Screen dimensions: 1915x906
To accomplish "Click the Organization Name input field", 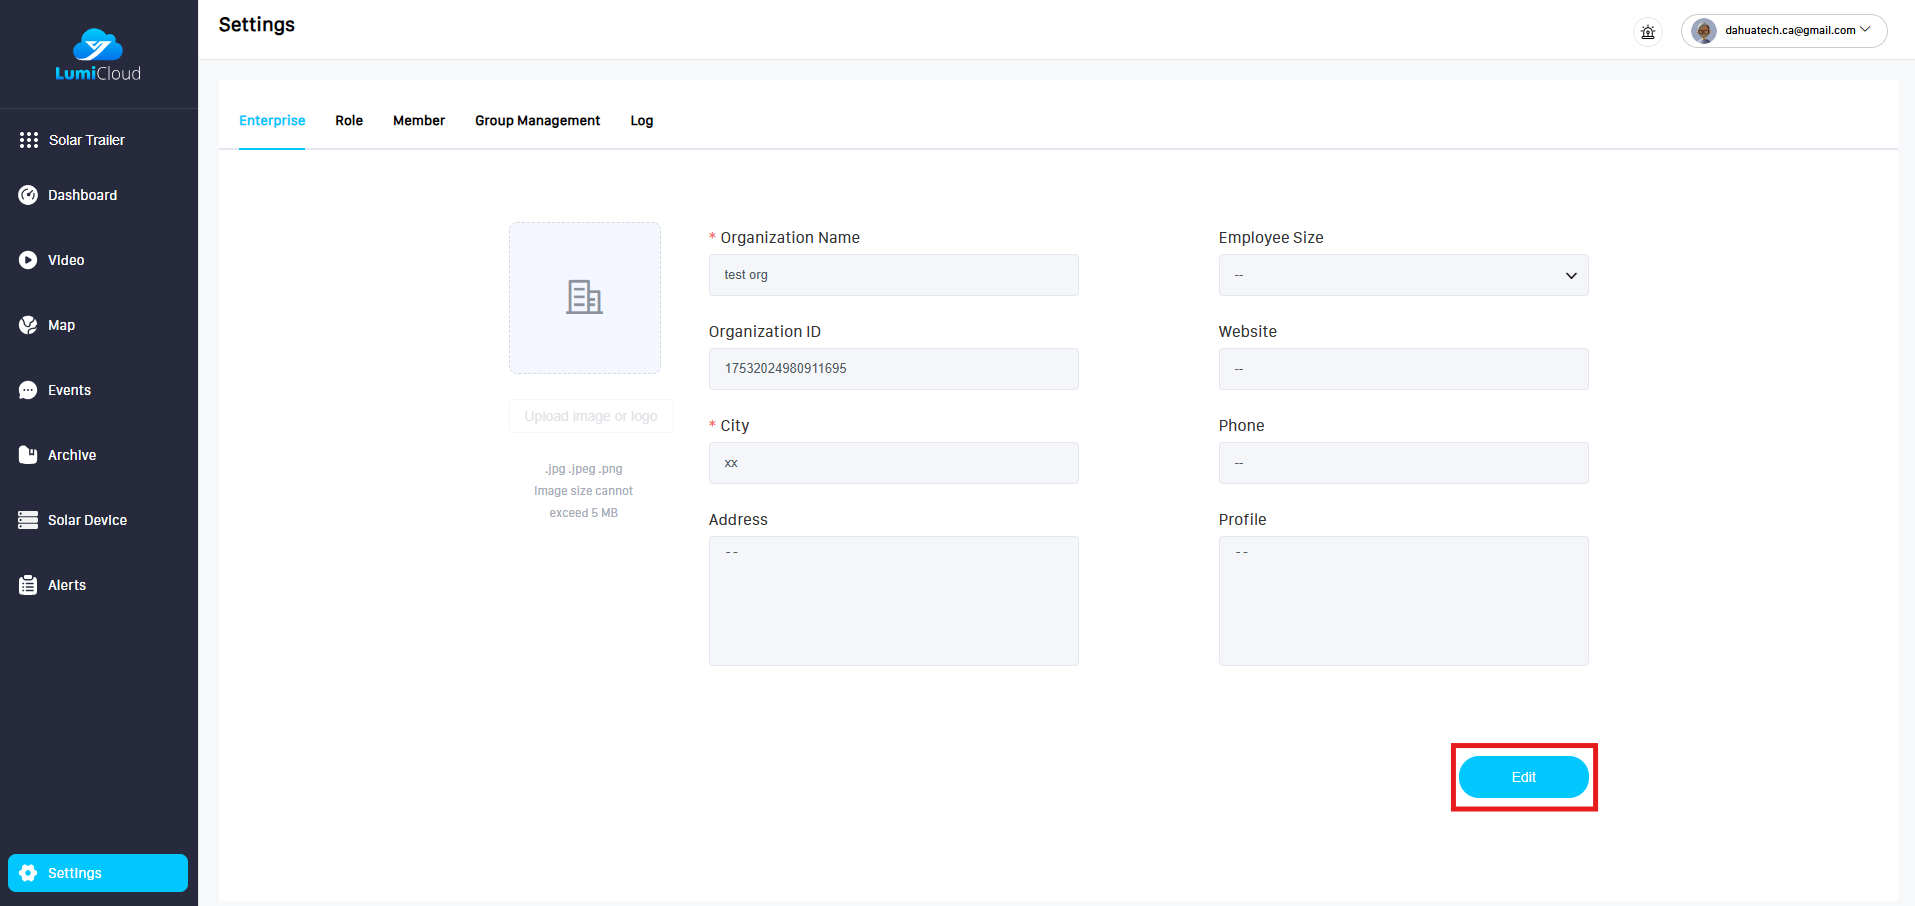I will [x=893, y=275].
